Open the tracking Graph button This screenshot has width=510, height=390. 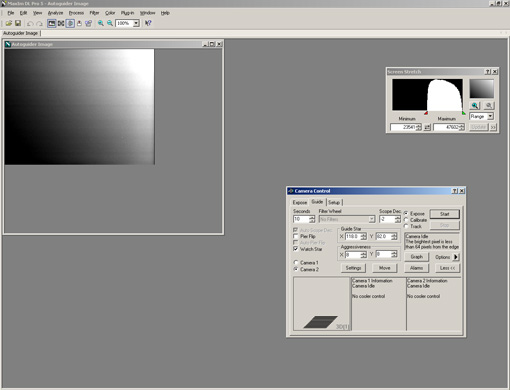[417, 257]
